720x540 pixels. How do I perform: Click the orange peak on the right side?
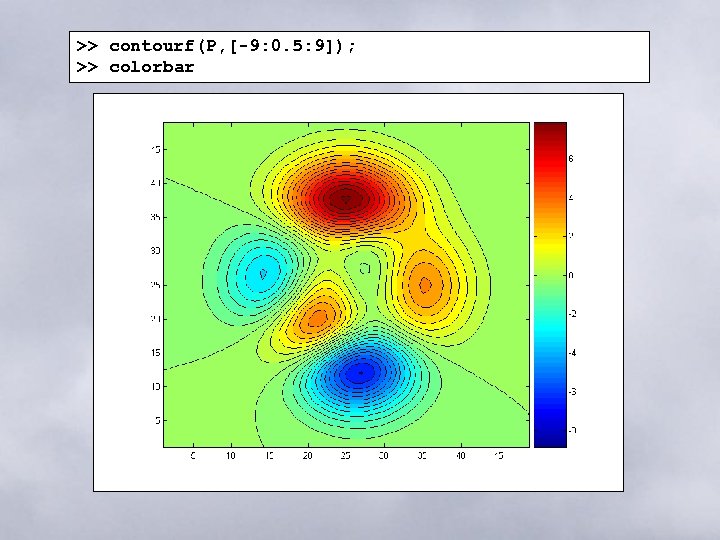pyautogui.click(x=425, y=285)
